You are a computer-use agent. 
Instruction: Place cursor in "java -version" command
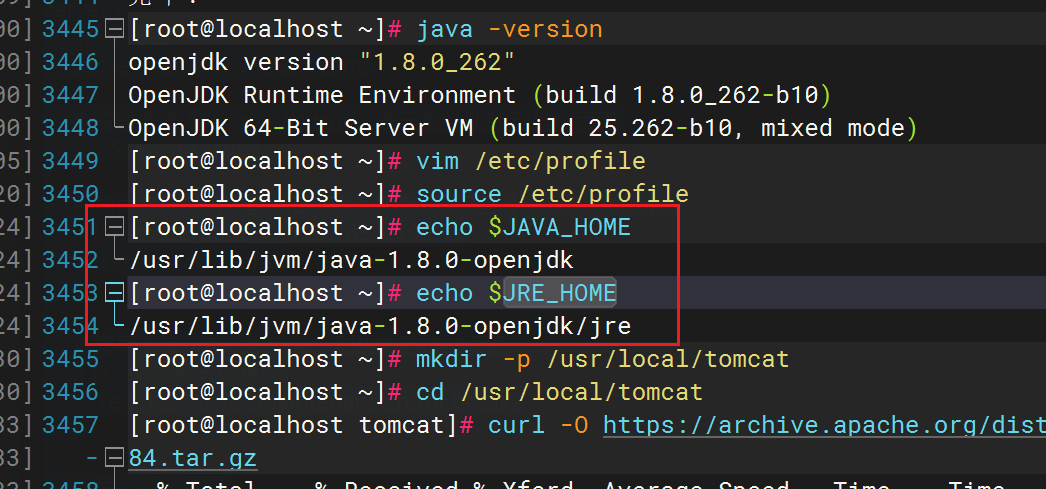tap(509, 29)
